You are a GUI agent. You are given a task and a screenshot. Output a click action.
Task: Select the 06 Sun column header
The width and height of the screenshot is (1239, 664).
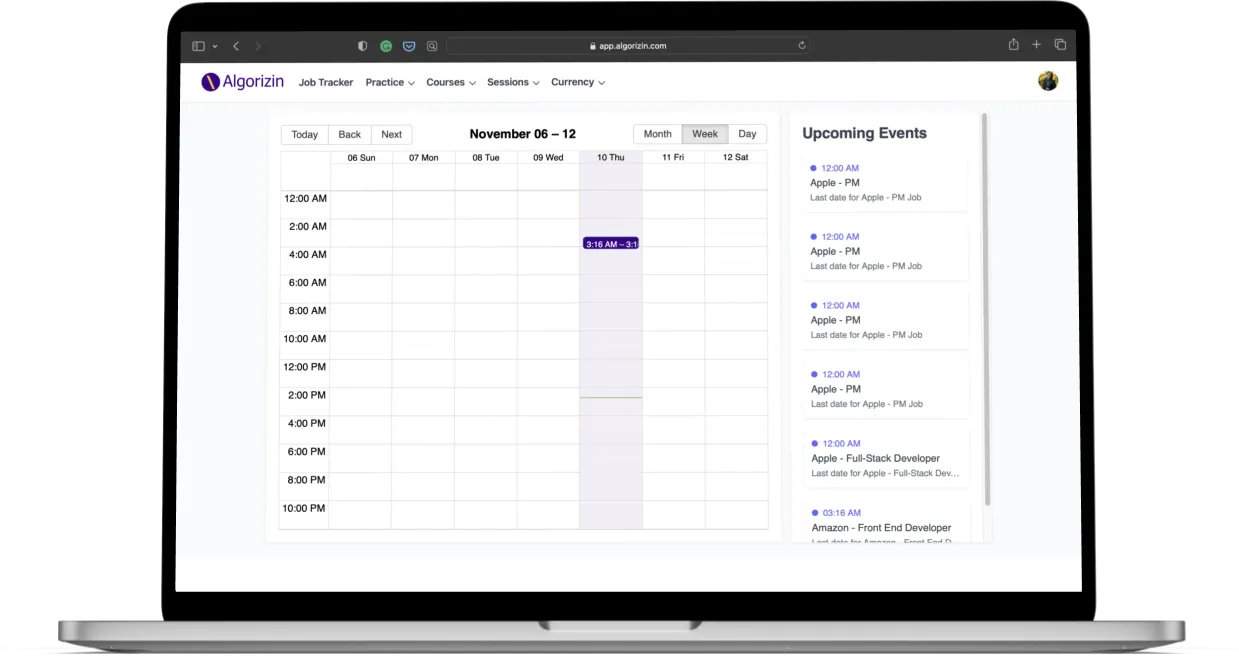coord(362,158)
